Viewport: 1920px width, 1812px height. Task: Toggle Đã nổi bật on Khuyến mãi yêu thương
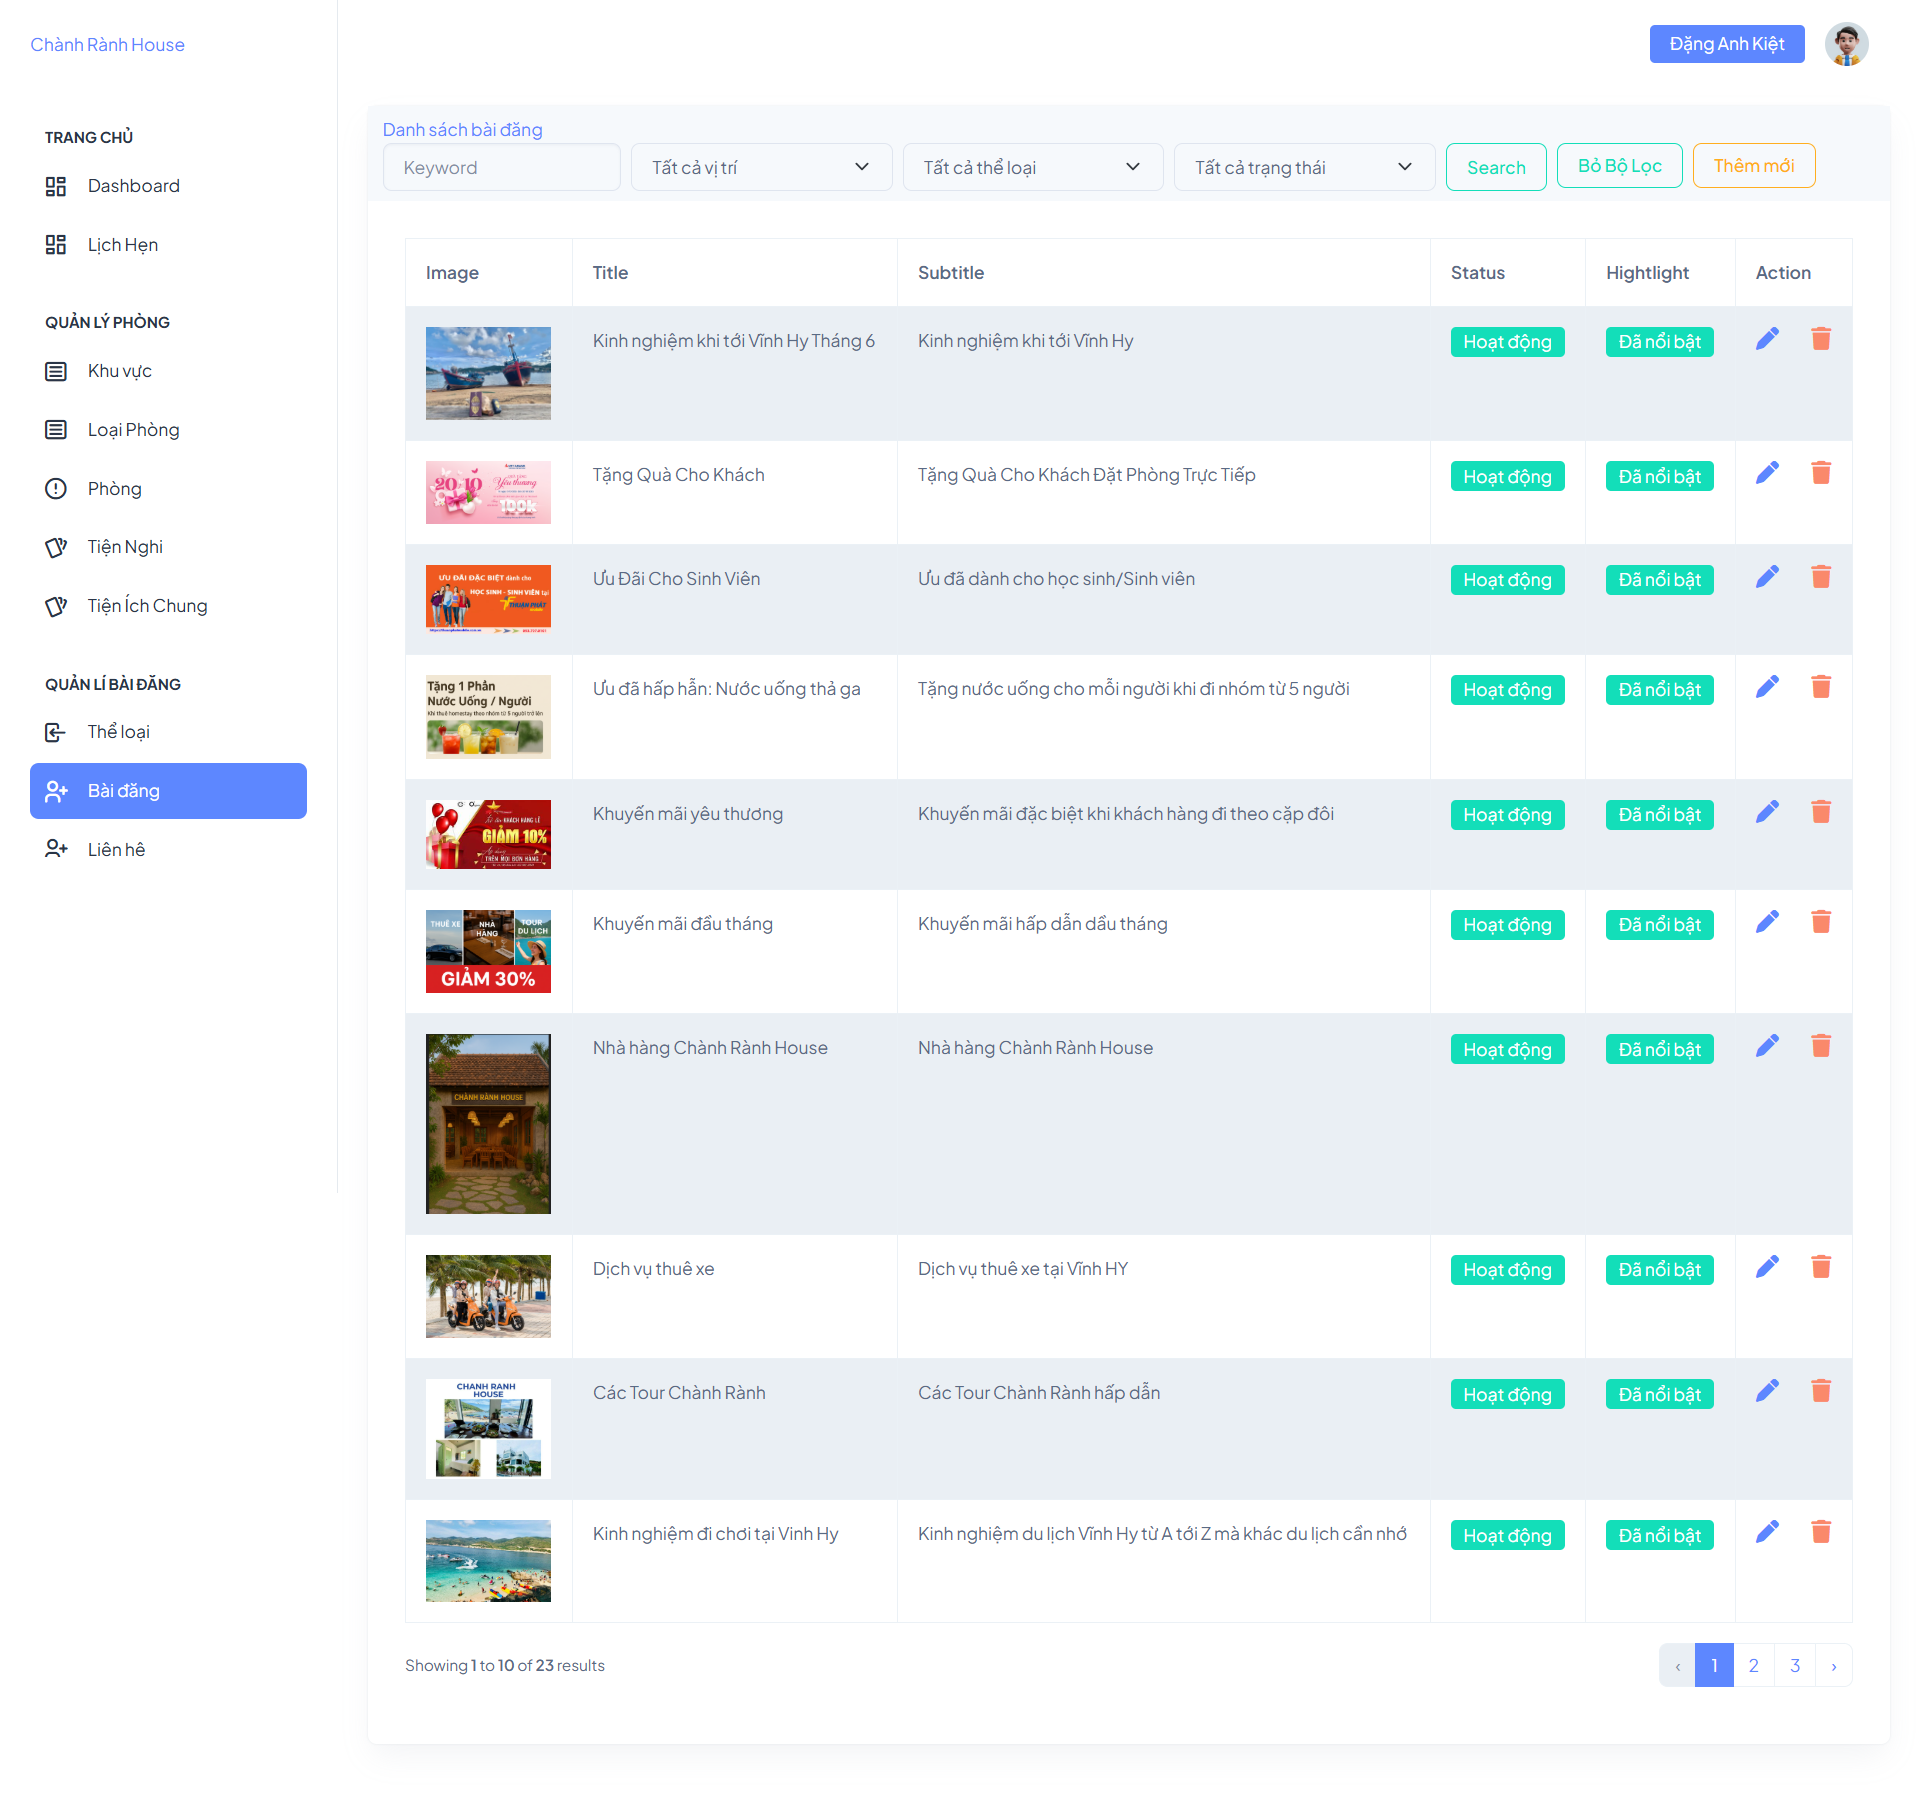click(1659, 815)
